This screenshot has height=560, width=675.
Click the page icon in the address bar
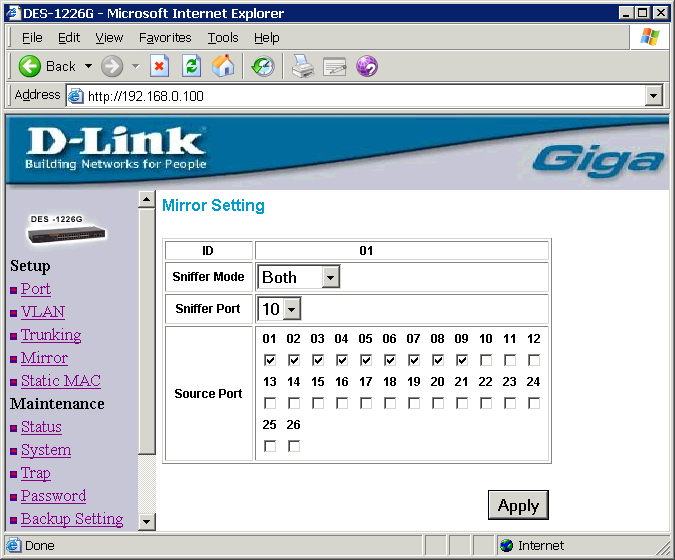pos(76,96)
